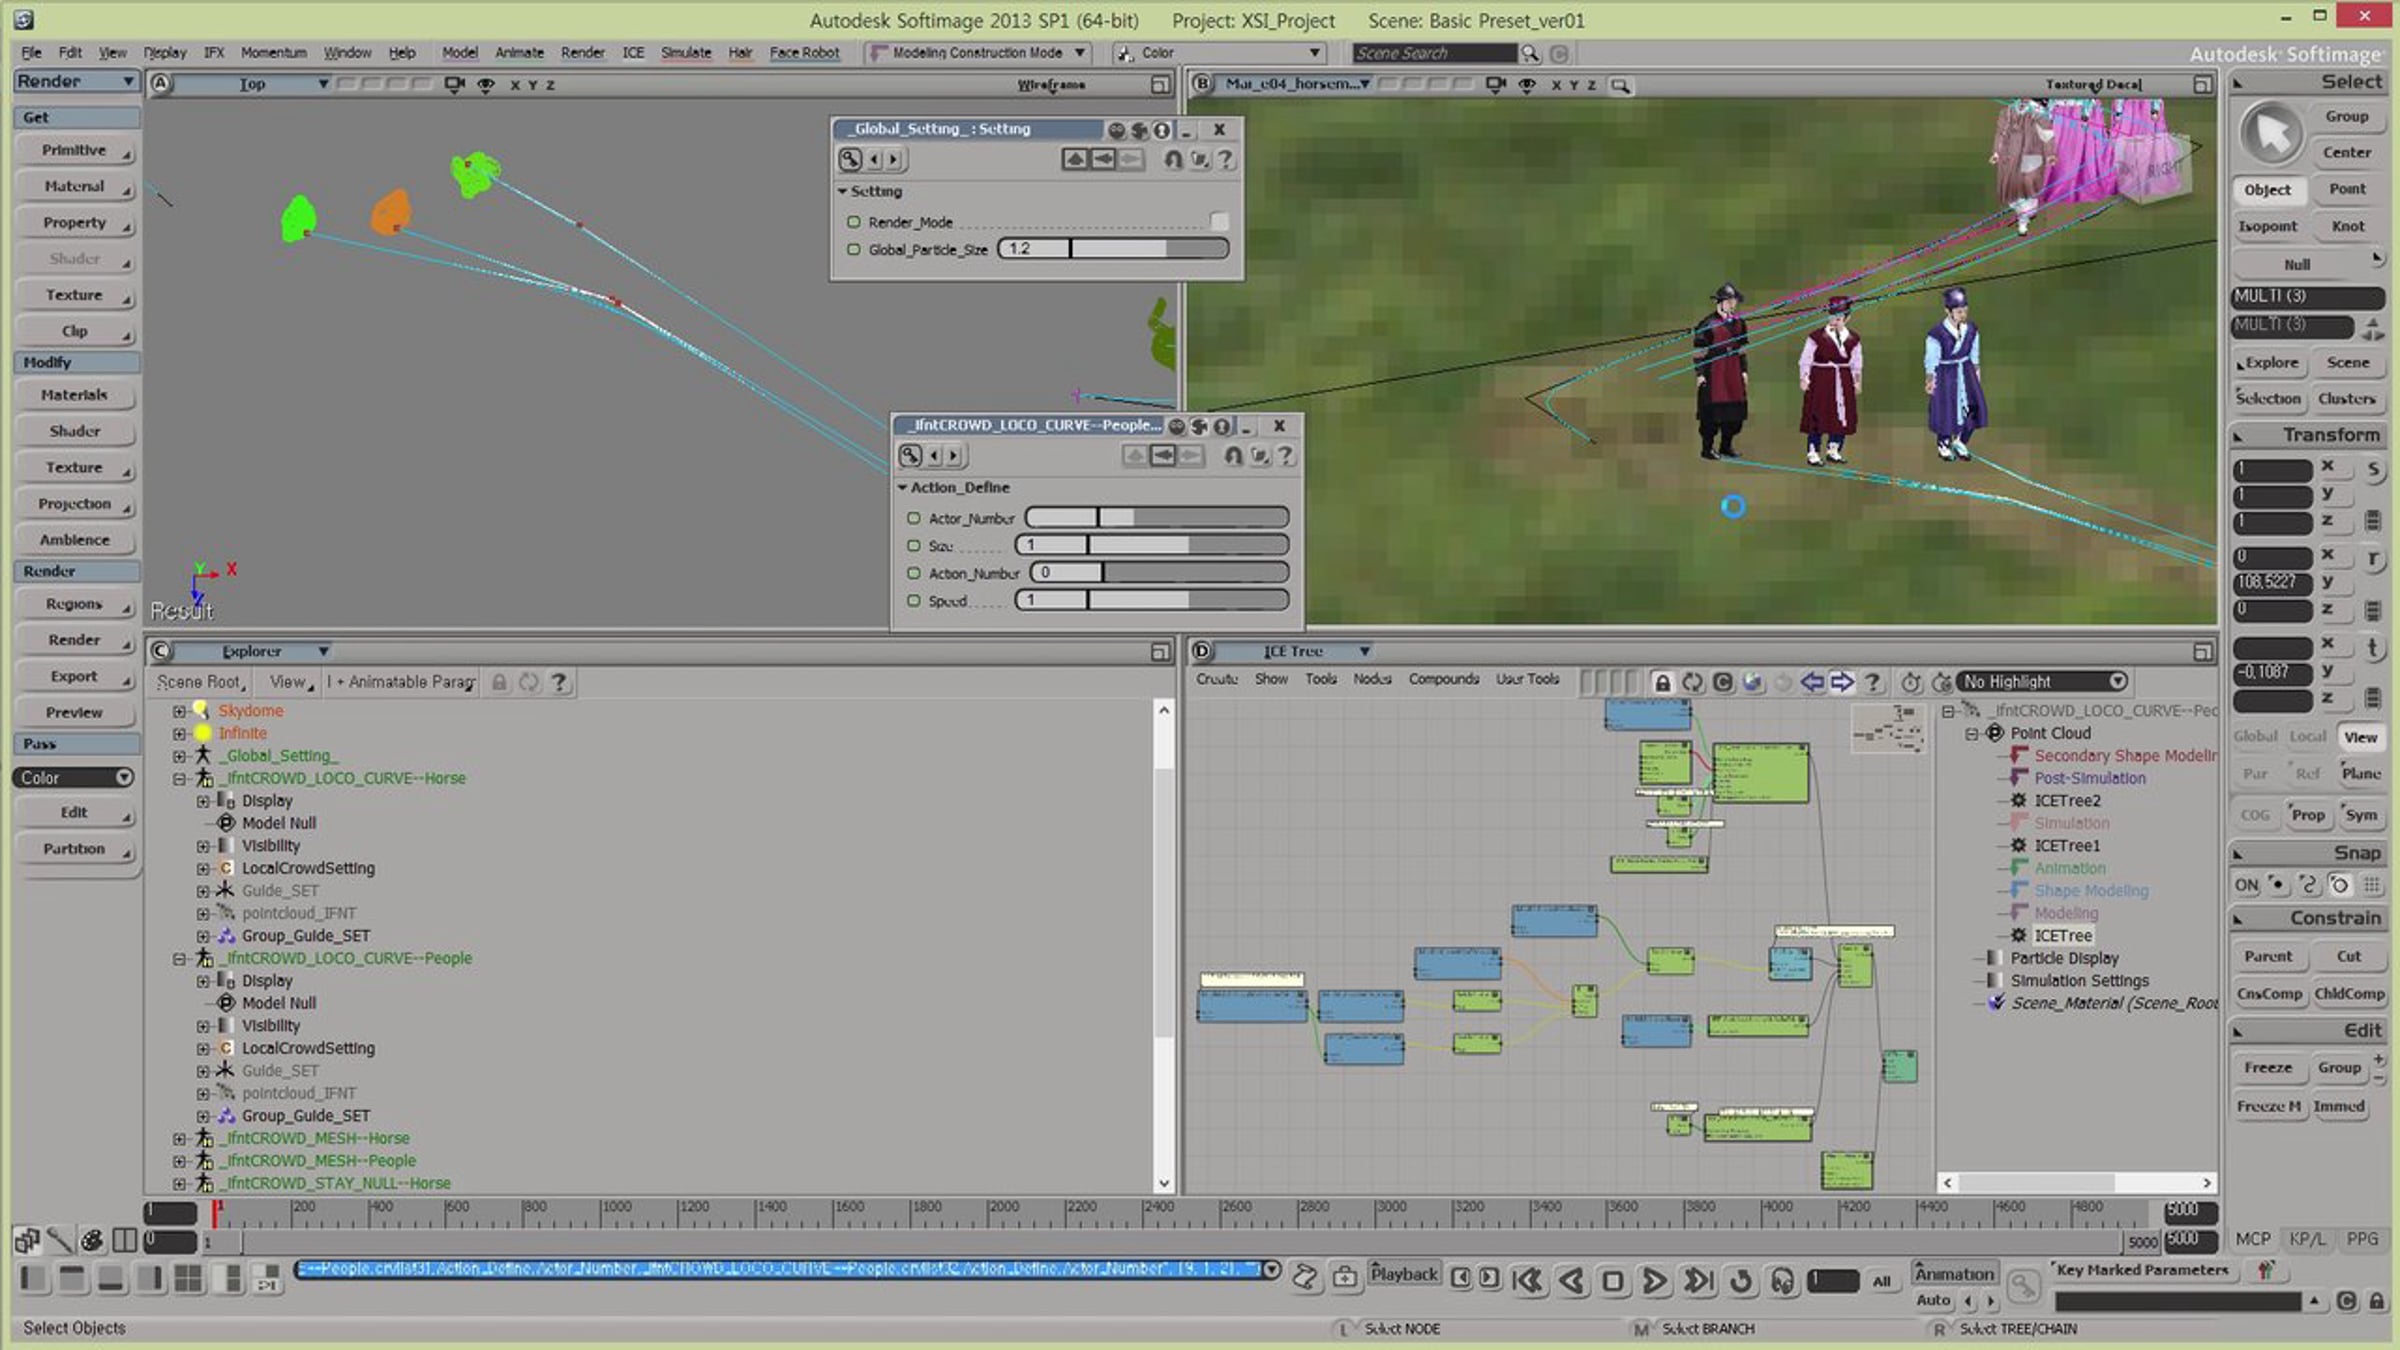Toggle Snap ON
Viewport: 2400px width, 1350px height.
click(x=2246, y=885)
